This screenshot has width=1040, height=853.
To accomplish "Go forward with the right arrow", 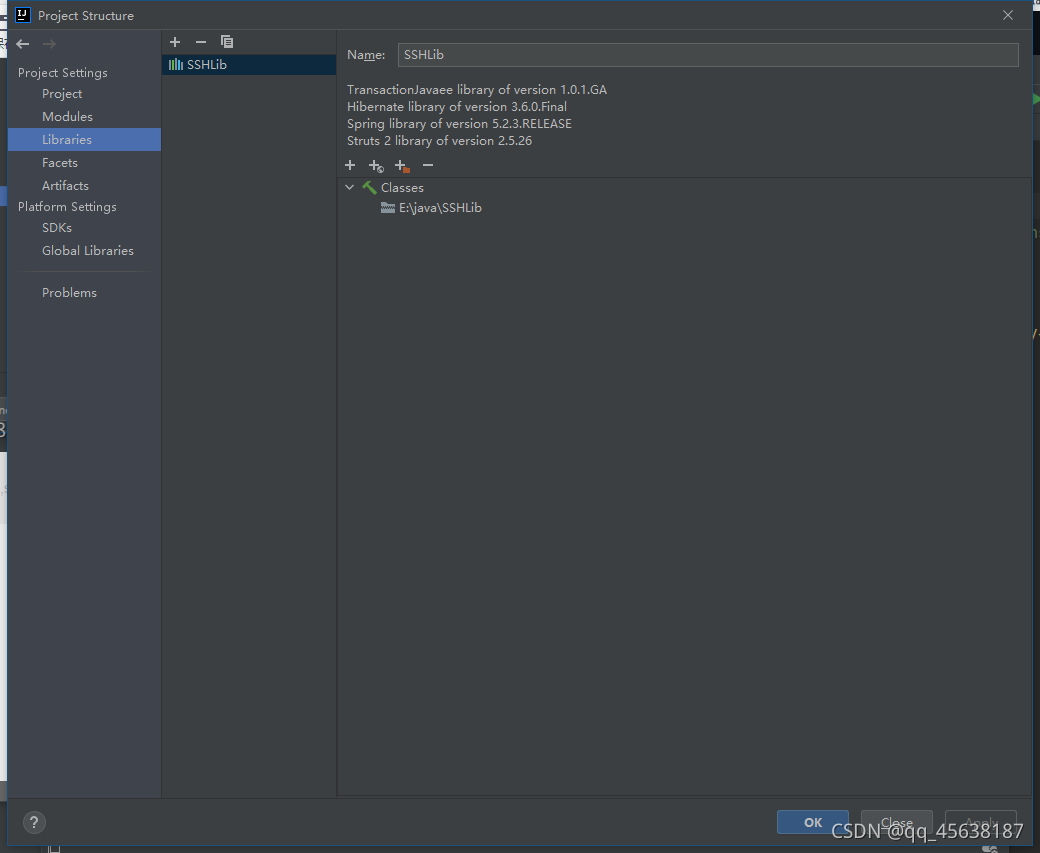I will [x=49, y=44].
